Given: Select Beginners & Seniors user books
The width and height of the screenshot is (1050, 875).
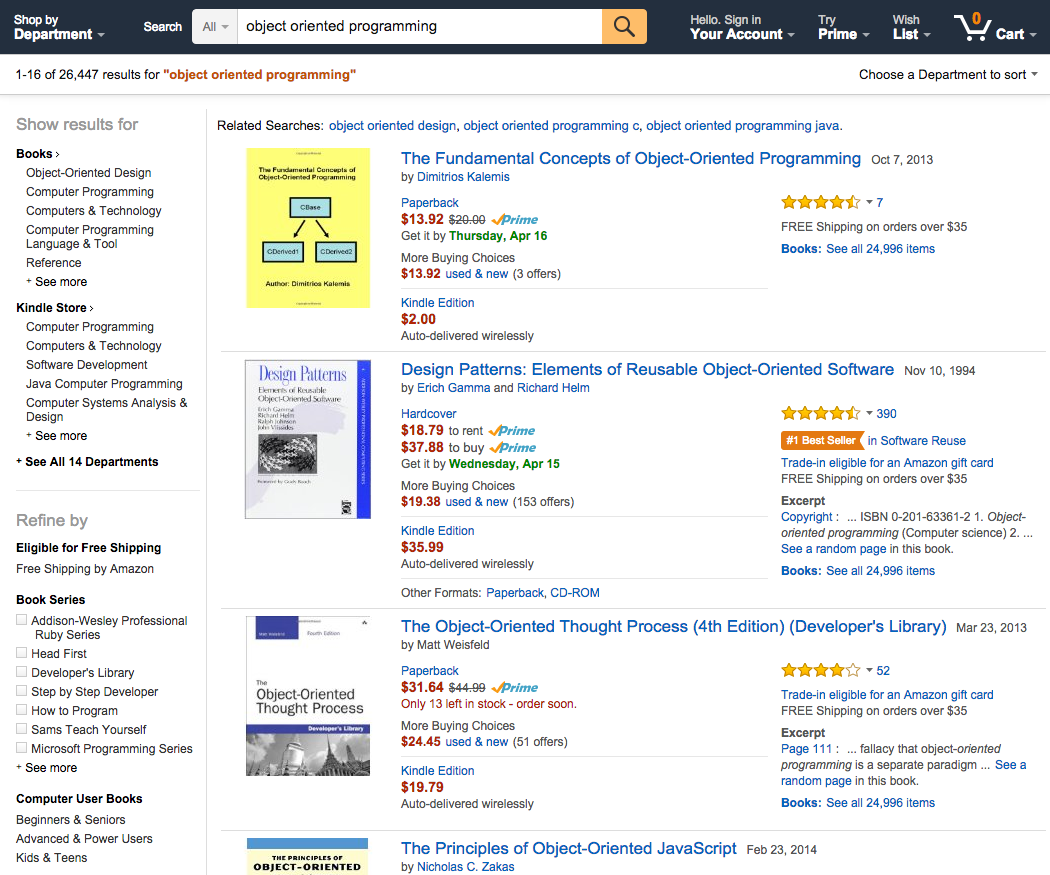Looking at the screenshot, I should 70,820.
